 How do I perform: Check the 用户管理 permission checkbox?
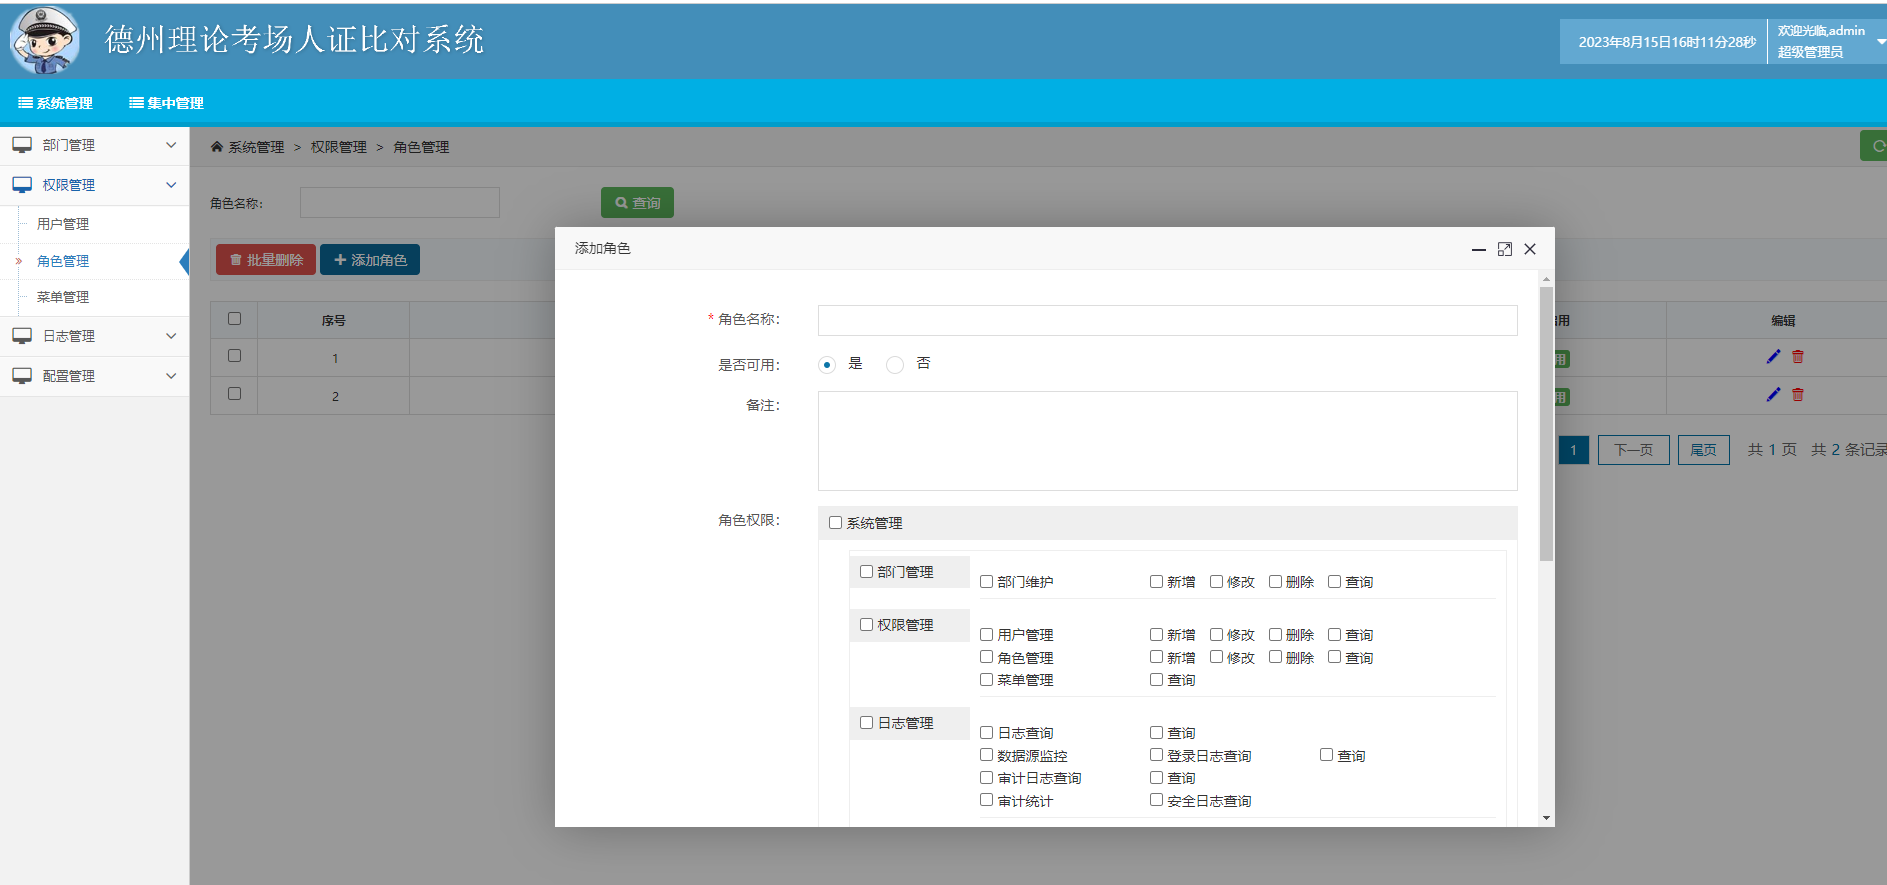pos(987,635)
